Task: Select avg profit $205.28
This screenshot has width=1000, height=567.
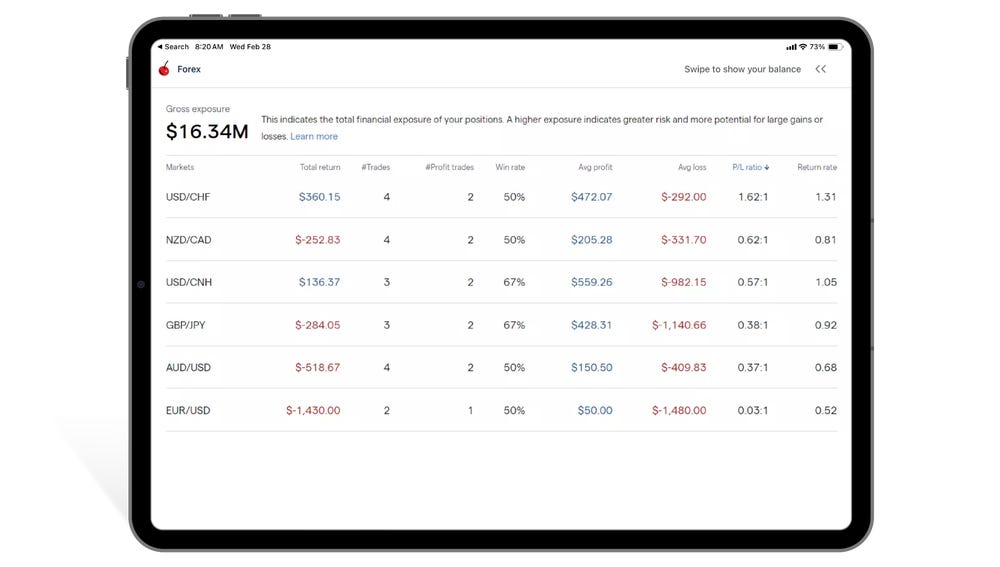Action: pyautogui.click(x=592, y=240)
